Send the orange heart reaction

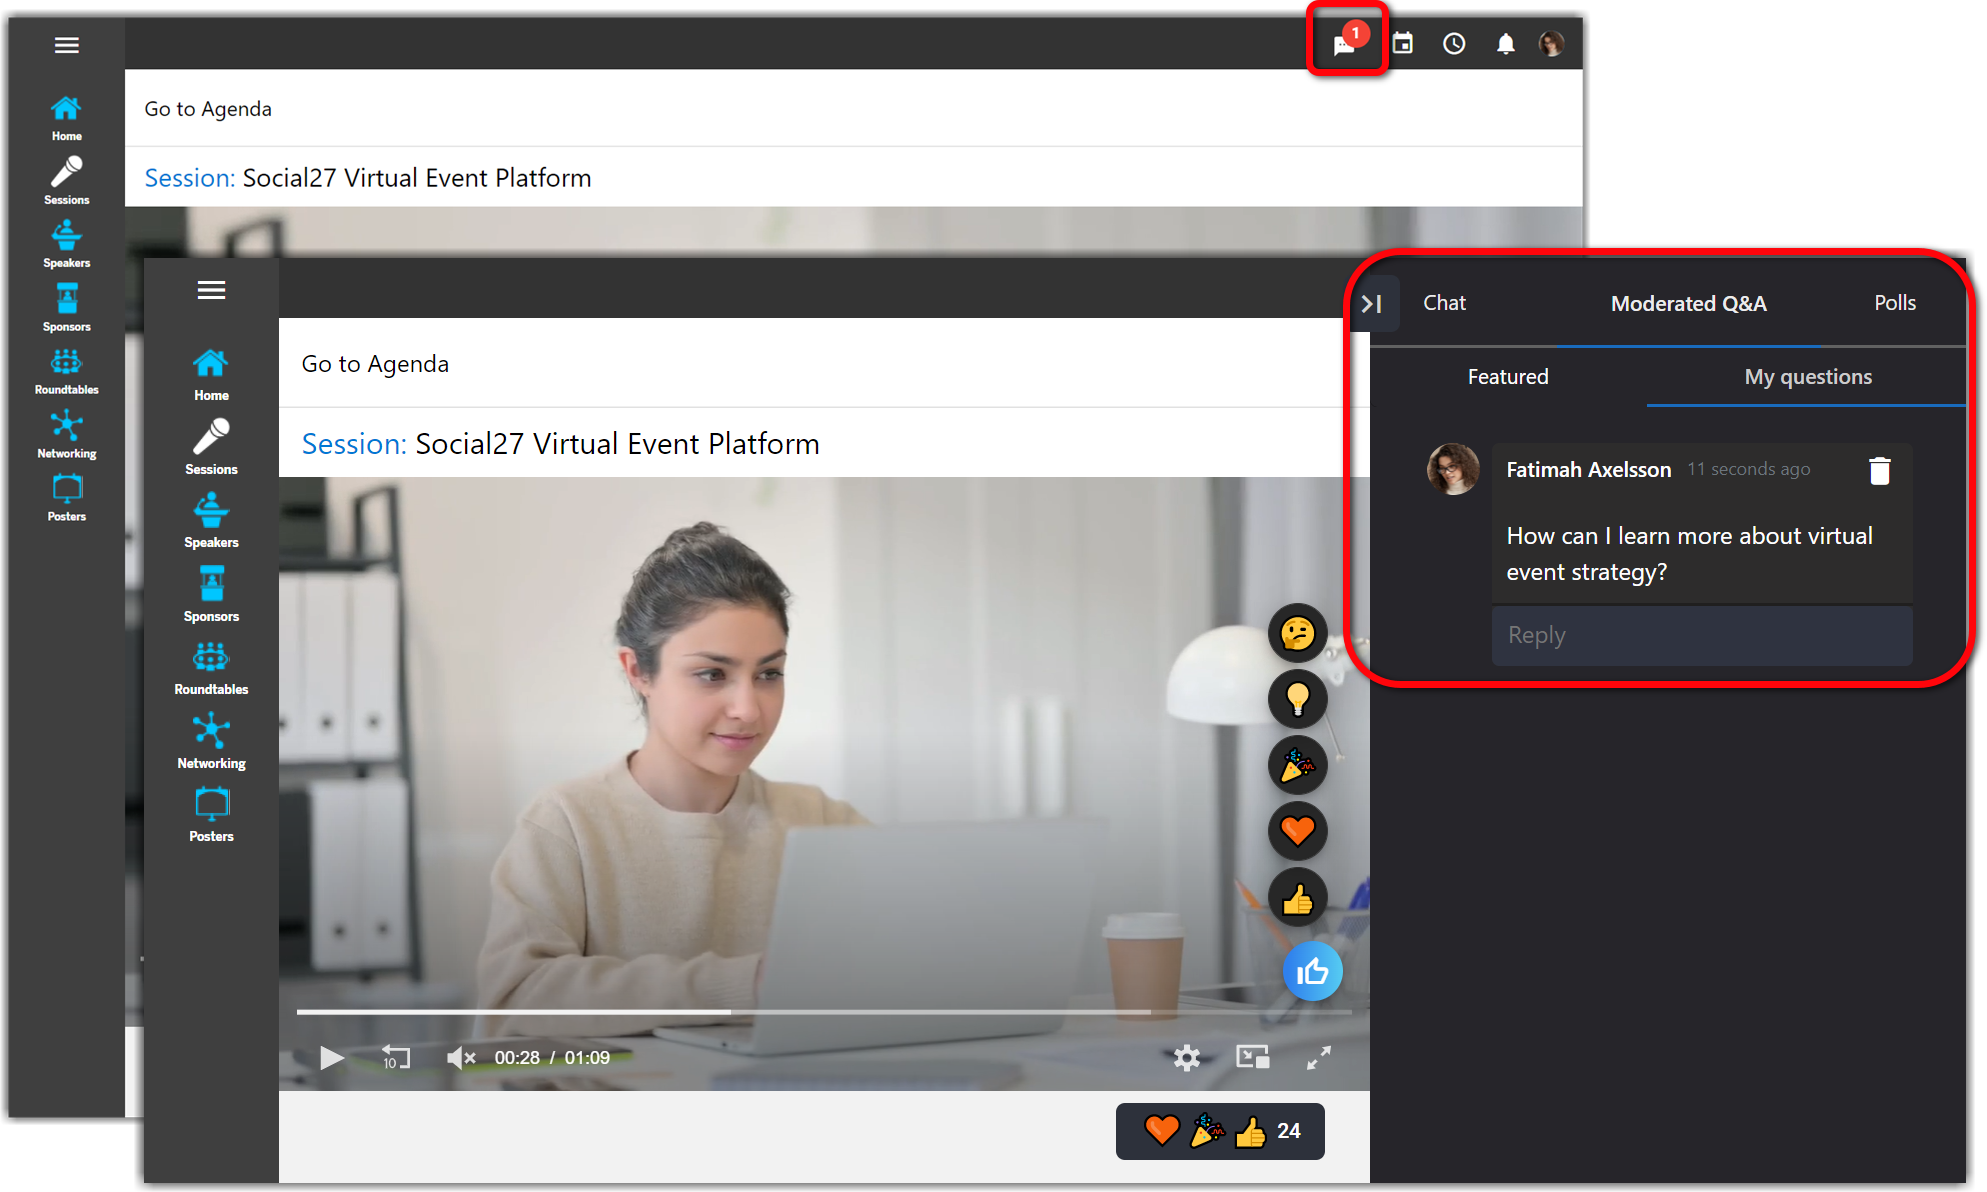[x=1297, y=831]
